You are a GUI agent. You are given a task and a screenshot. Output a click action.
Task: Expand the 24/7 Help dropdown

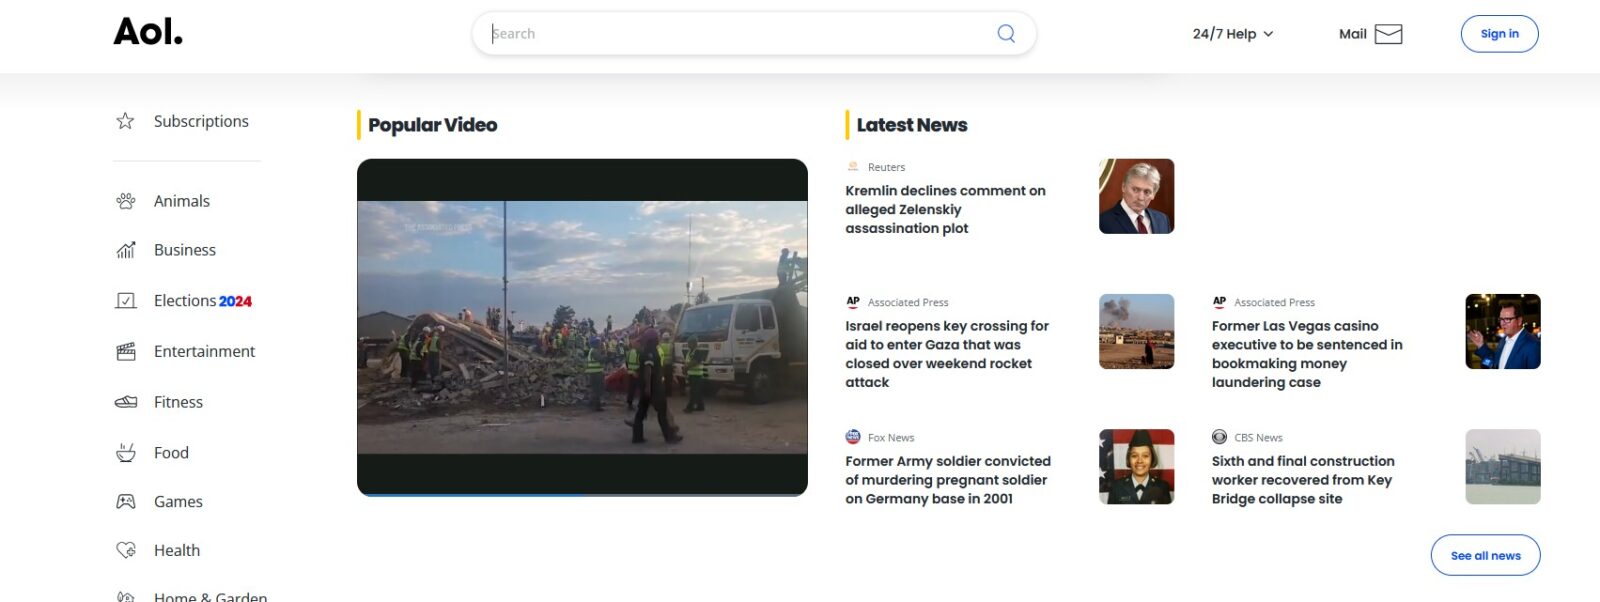[1232, 34]
